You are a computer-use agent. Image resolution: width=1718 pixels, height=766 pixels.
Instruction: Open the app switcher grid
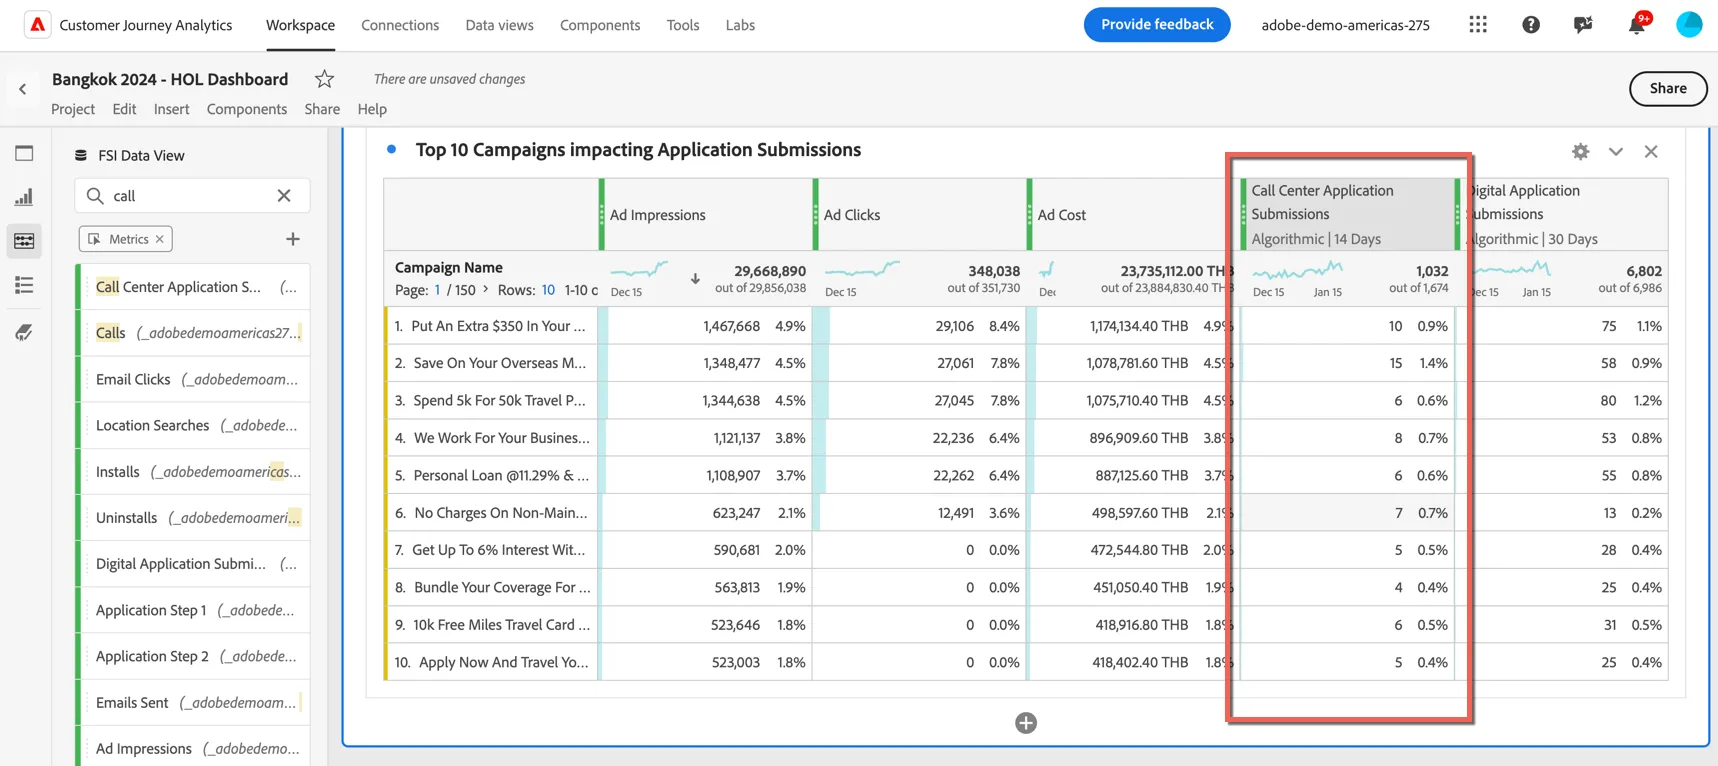[x=1478, y=25]
